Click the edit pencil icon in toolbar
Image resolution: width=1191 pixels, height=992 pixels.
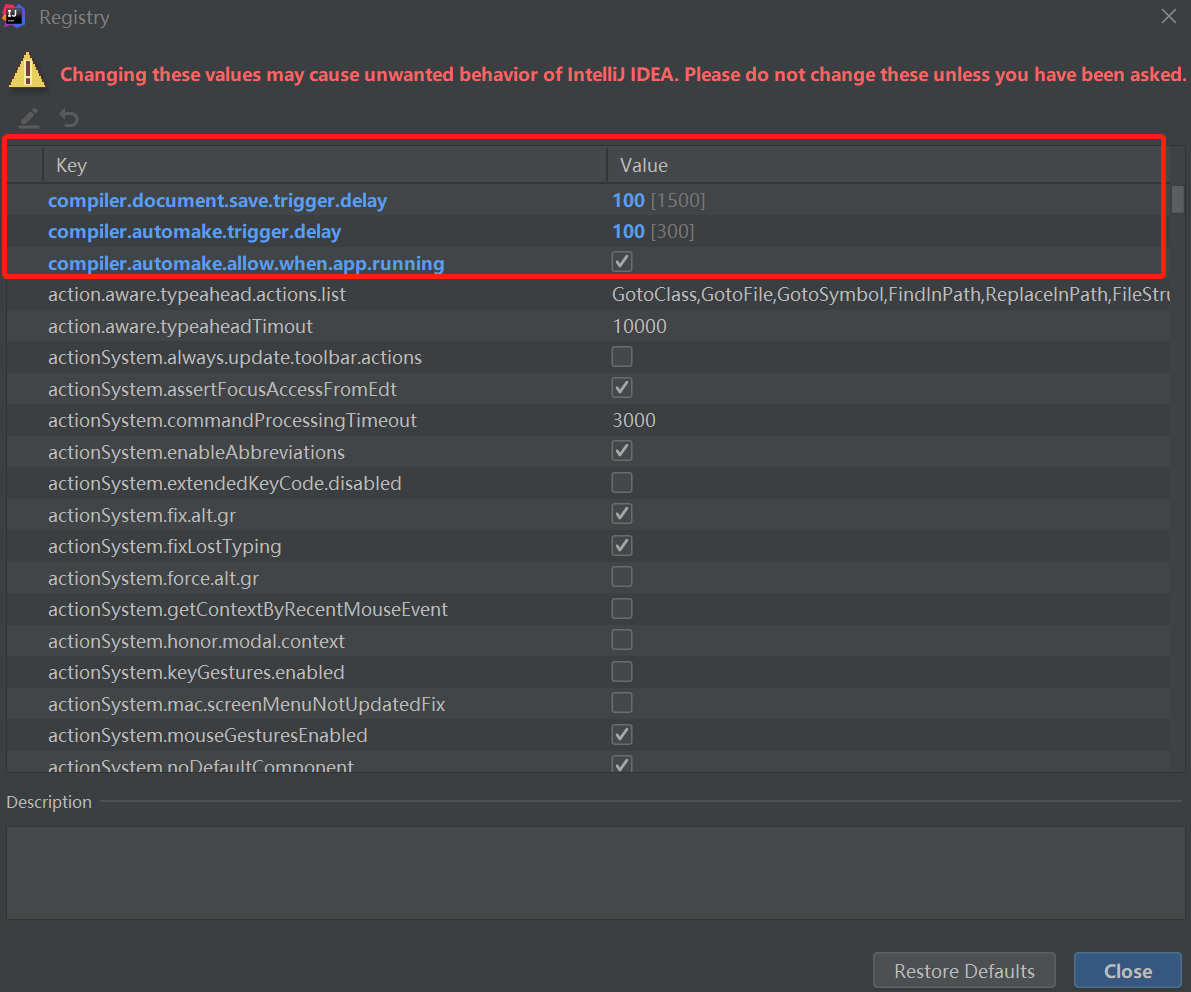[29, 118]
